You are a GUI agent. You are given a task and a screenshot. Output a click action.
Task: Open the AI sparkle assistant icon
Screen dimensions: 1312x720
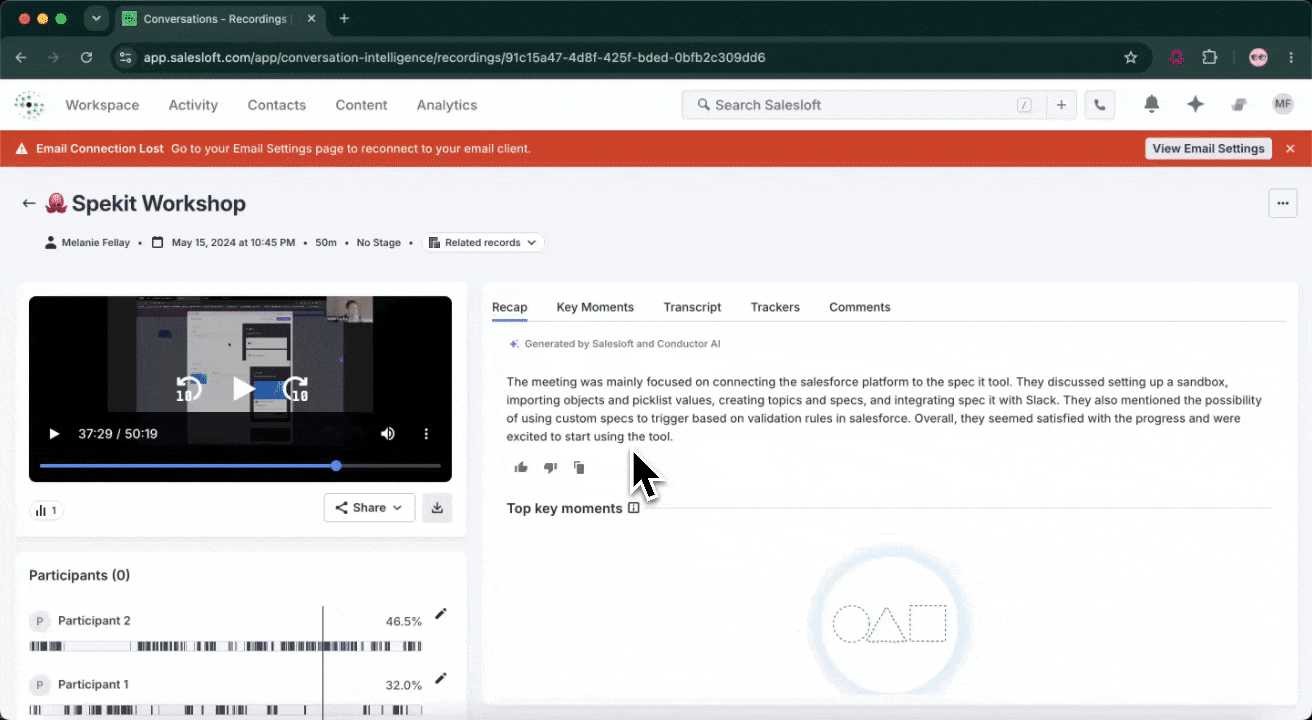[1195, 104]
